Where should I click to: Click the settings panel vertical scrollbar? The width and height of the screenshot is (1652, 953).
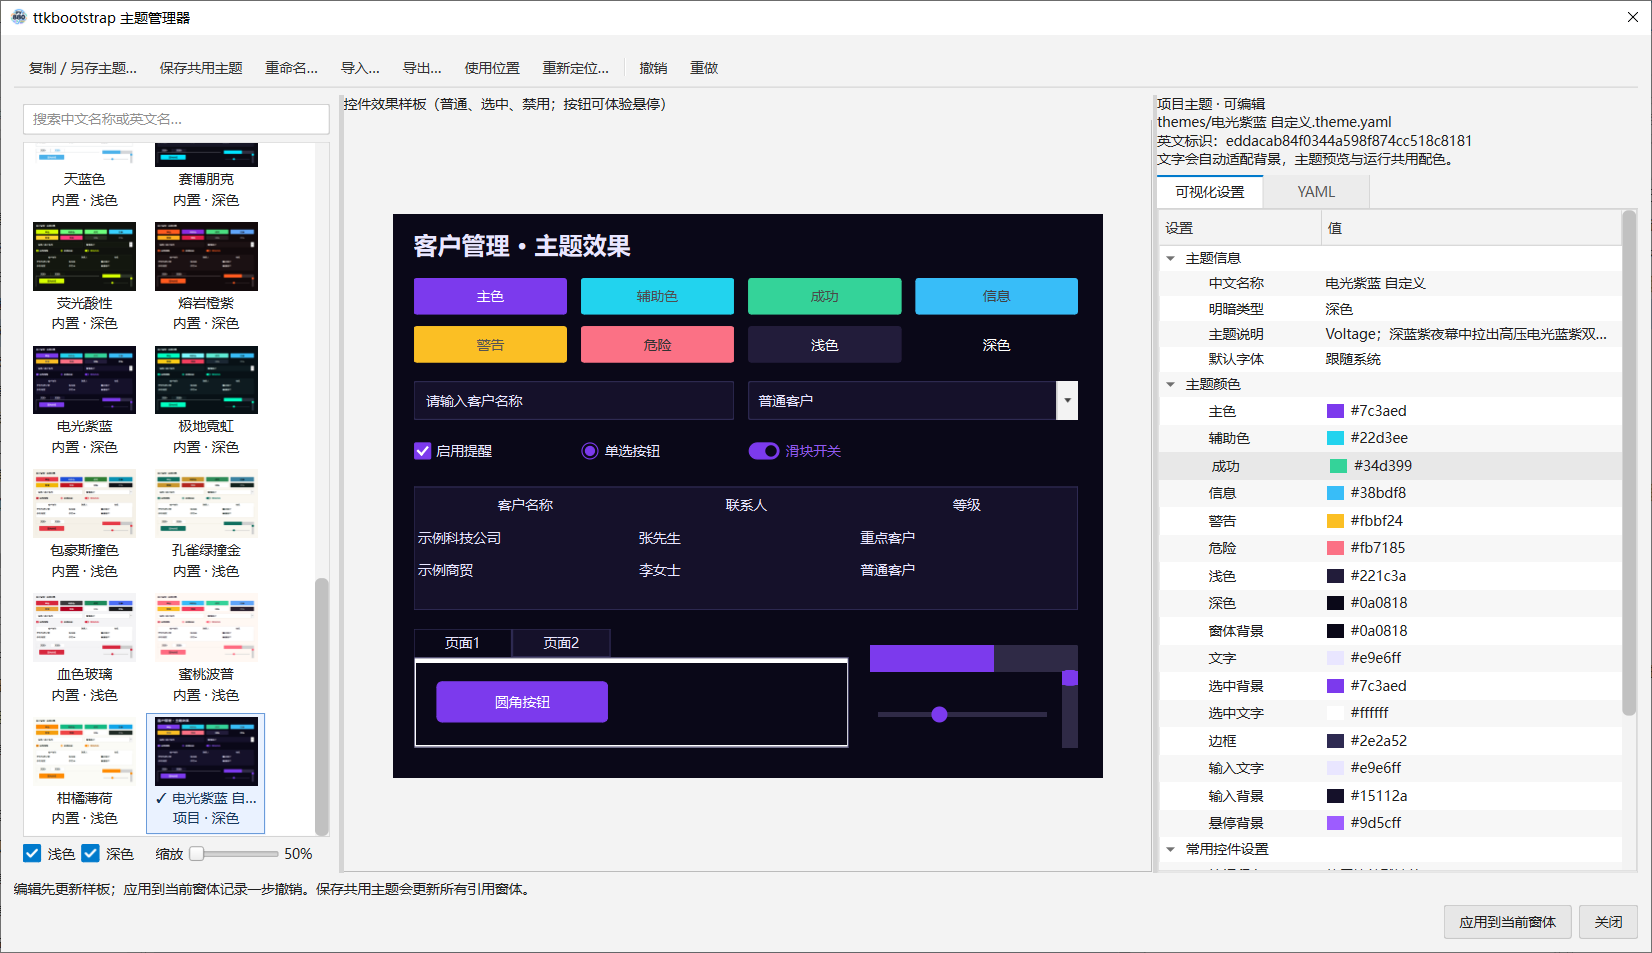[1629, 462]
